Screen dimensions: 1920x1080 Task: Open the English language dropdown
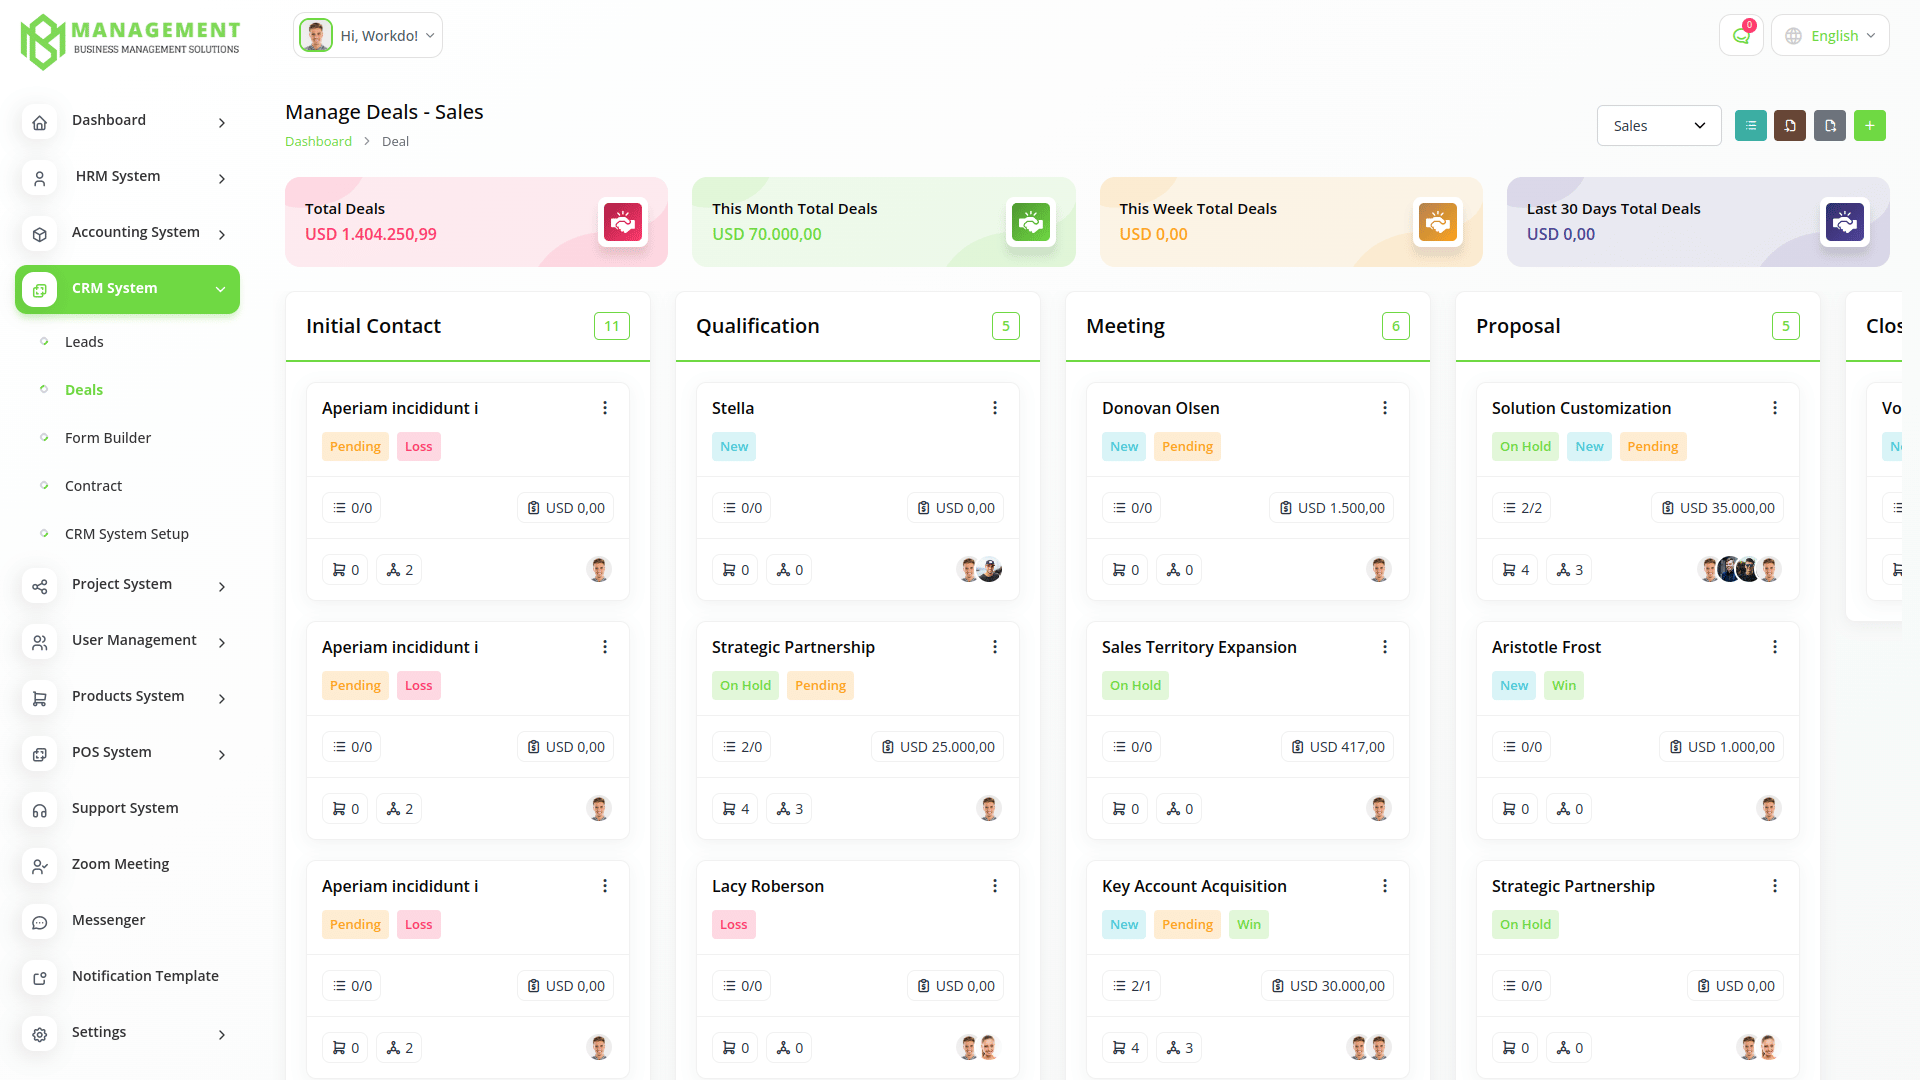1830,36
